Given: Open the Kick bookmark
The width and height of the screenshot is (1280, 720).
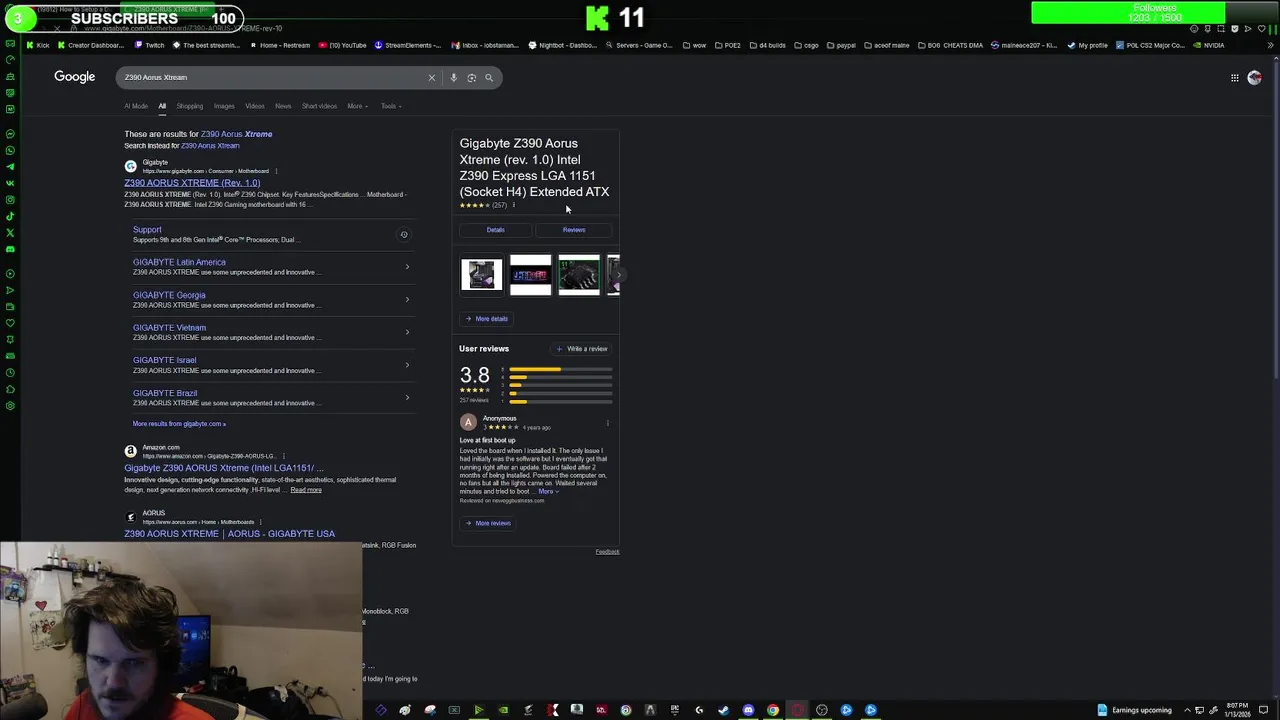Looking at the screenshot, I should (x=38, y=45).
